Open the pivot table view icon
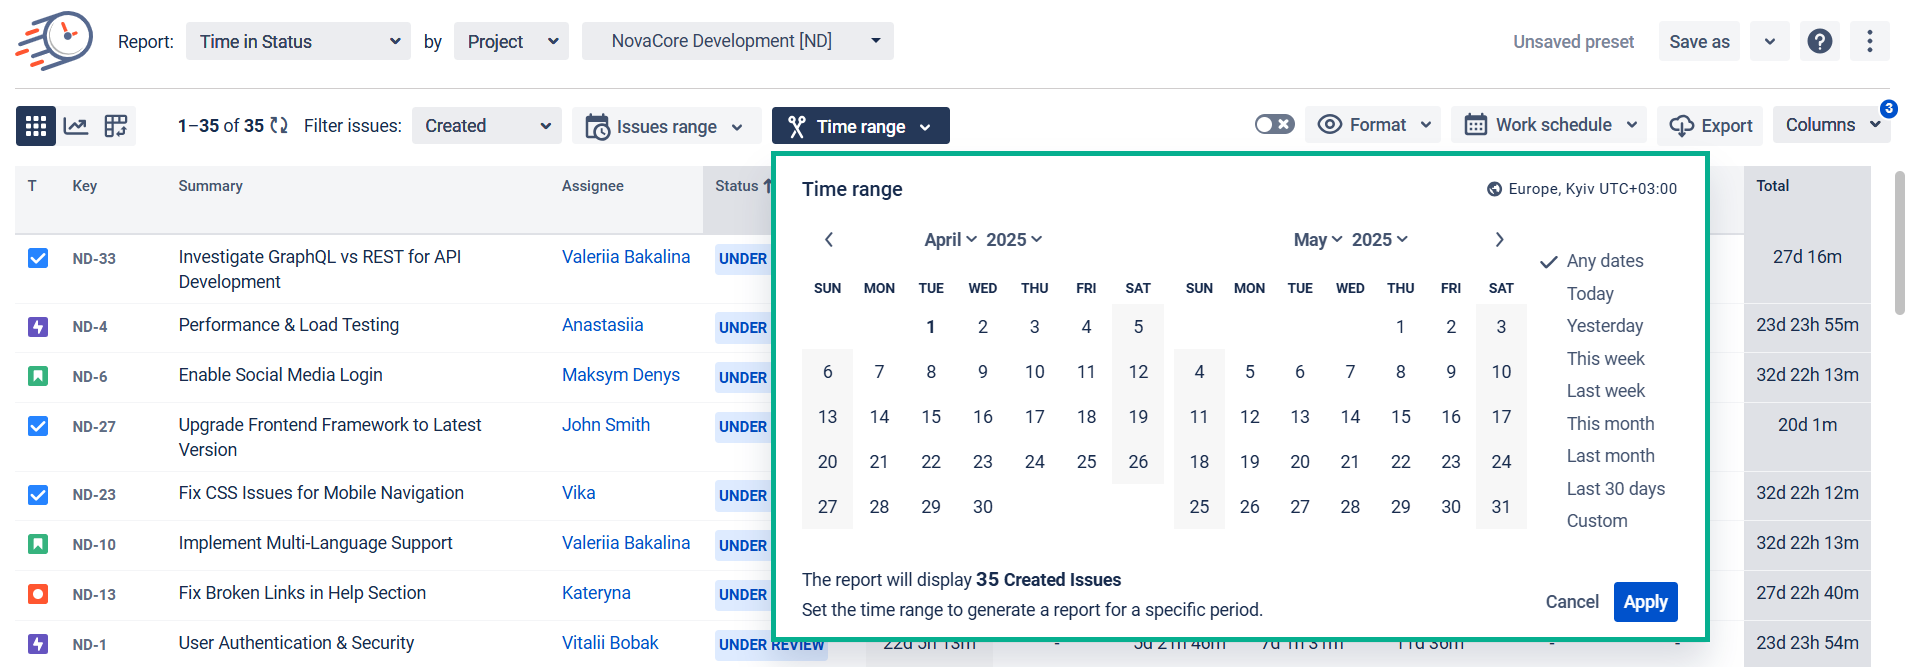Image resolution: width=1909 pixels, height=667 pixels. tap(116, 126)
